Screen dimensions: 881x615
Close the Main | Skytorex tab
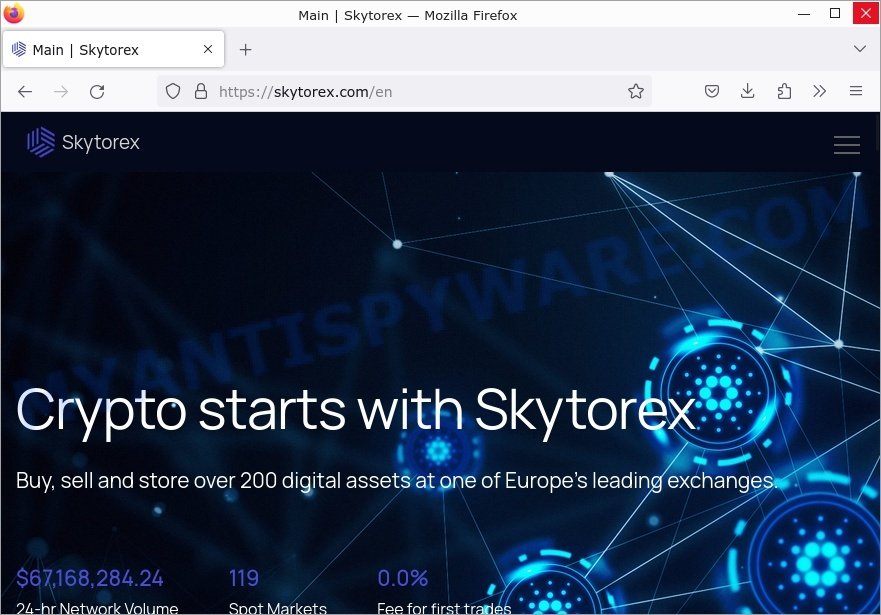click(208, 49)
